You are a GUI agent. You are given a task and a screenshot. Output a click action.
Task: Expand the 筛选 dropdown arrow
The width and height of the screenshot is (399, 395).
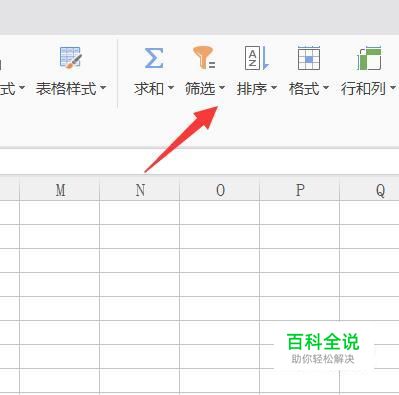pos(222,88)
